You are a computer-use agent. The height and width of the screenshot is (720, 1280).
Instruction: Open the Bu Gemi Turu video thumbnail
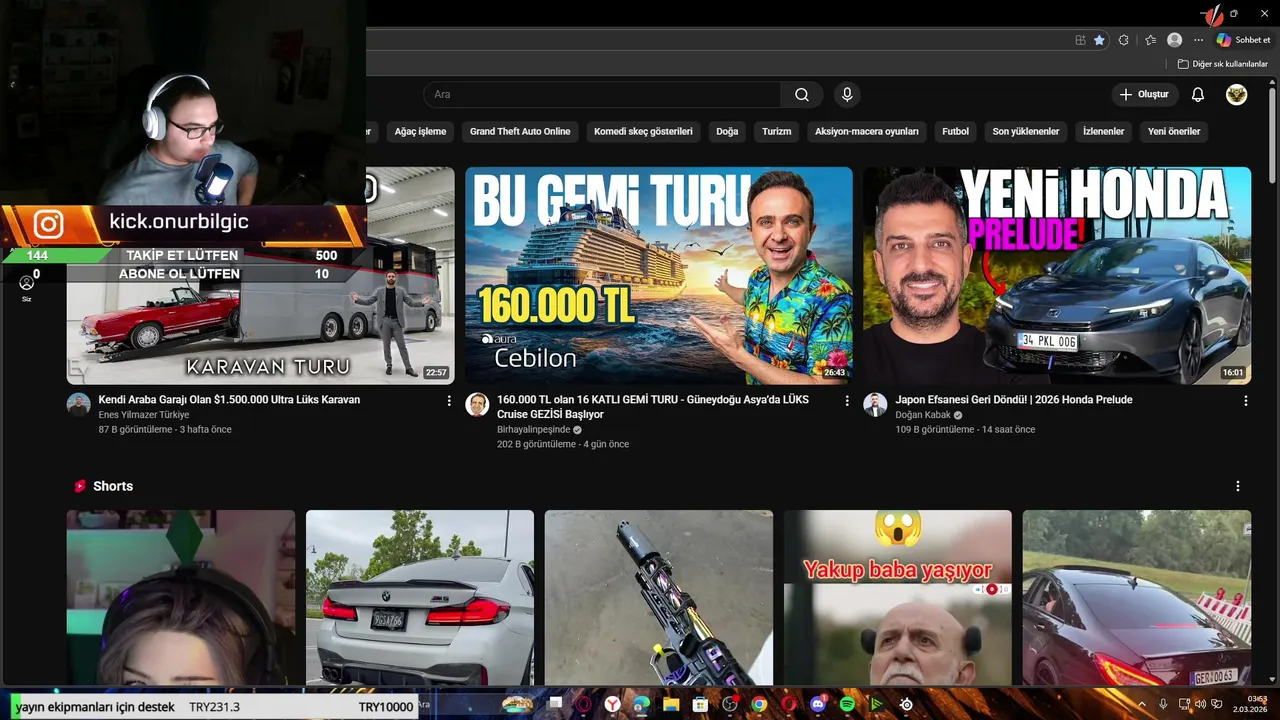(659, 276)
